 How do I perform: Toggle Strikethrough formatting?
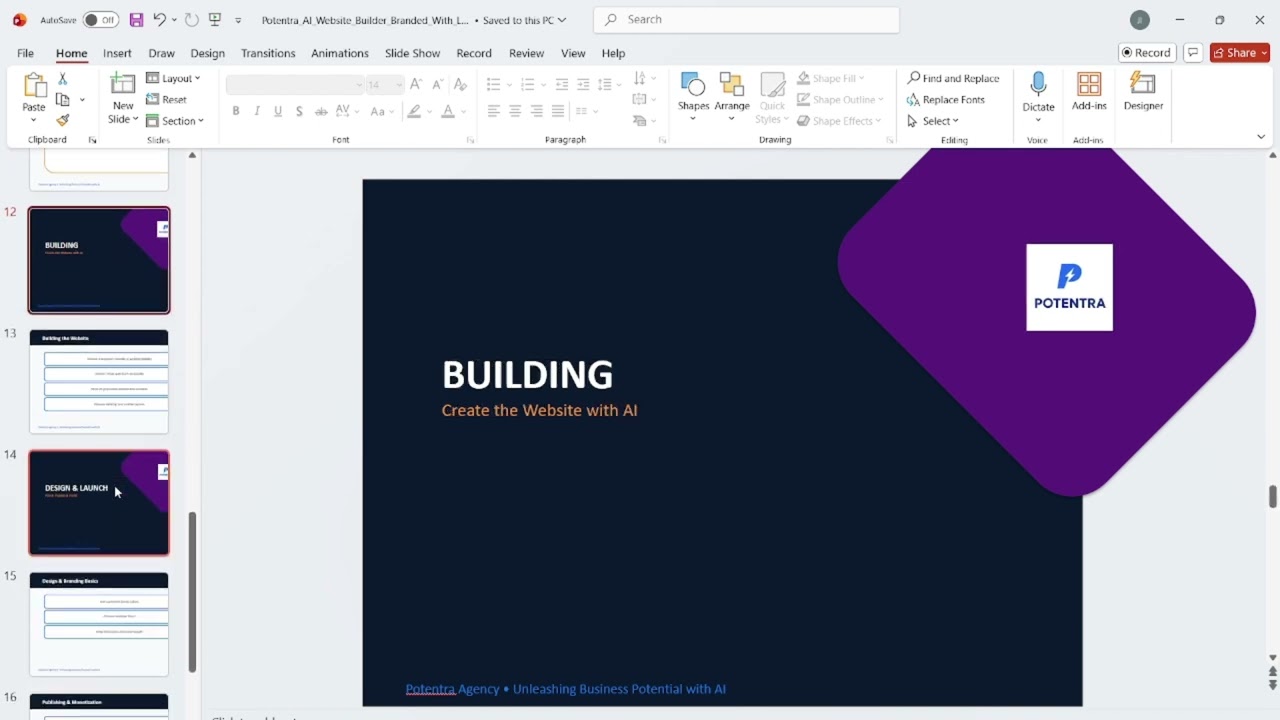point(321,111)
